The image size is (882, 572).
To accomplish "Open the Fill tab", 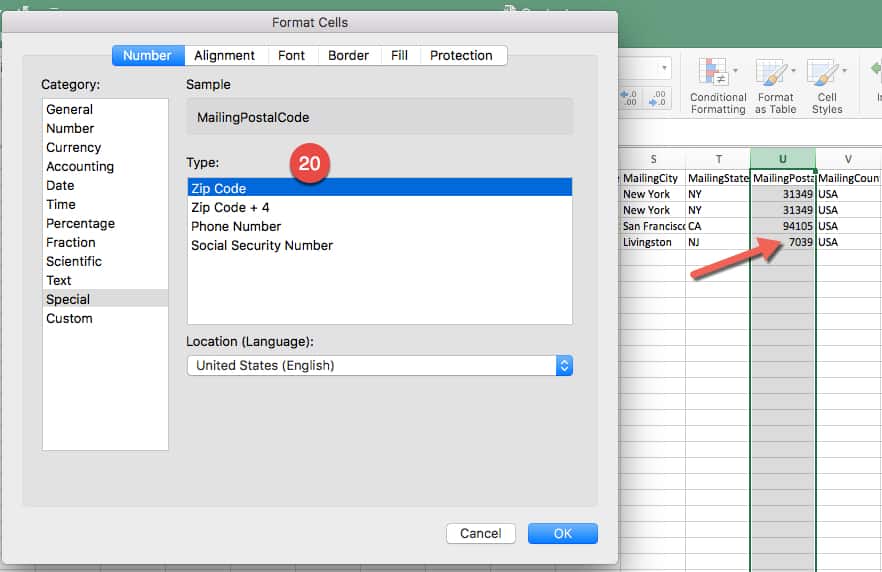I will click(399, 55).
